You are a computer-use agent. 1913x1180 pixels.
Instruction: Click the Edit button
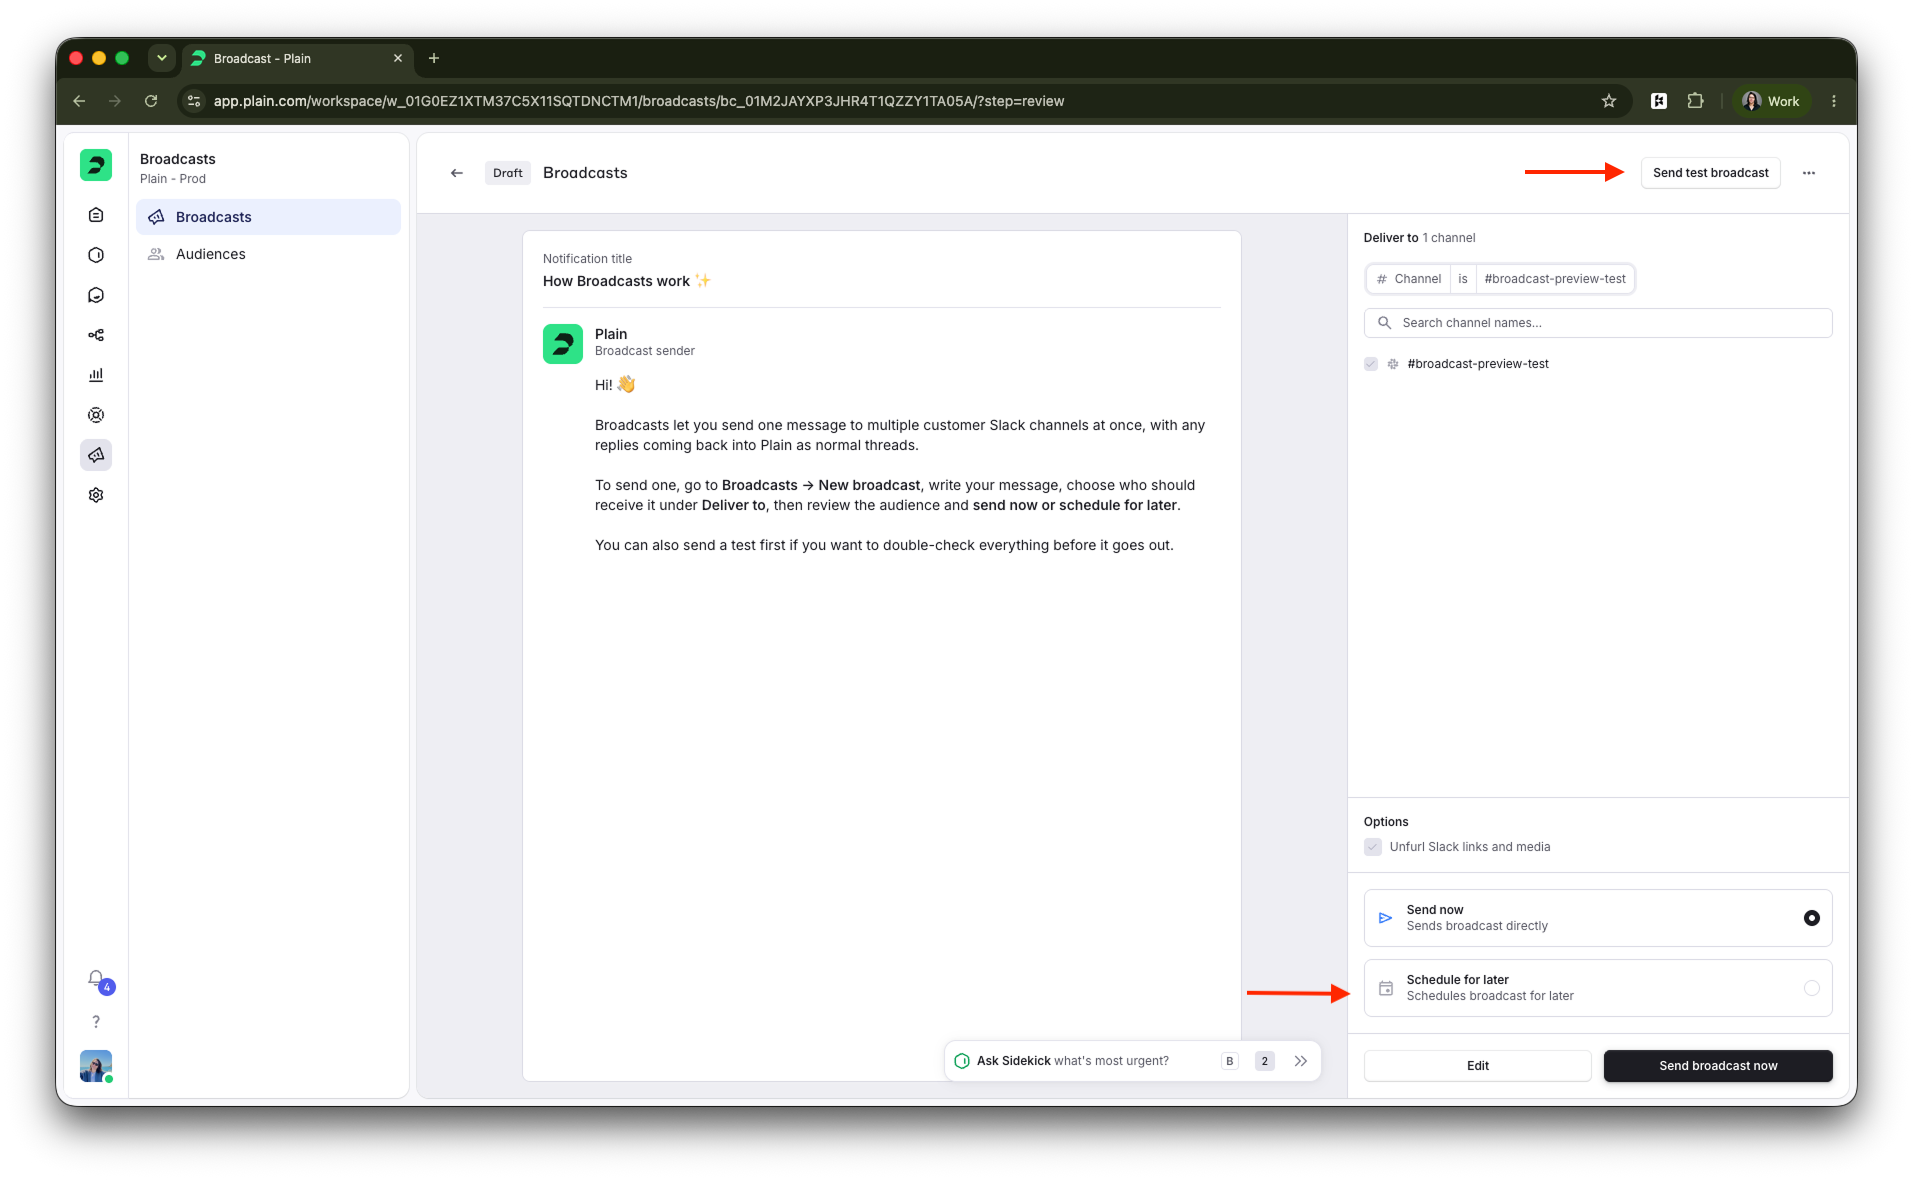tap(1477, 1066)
